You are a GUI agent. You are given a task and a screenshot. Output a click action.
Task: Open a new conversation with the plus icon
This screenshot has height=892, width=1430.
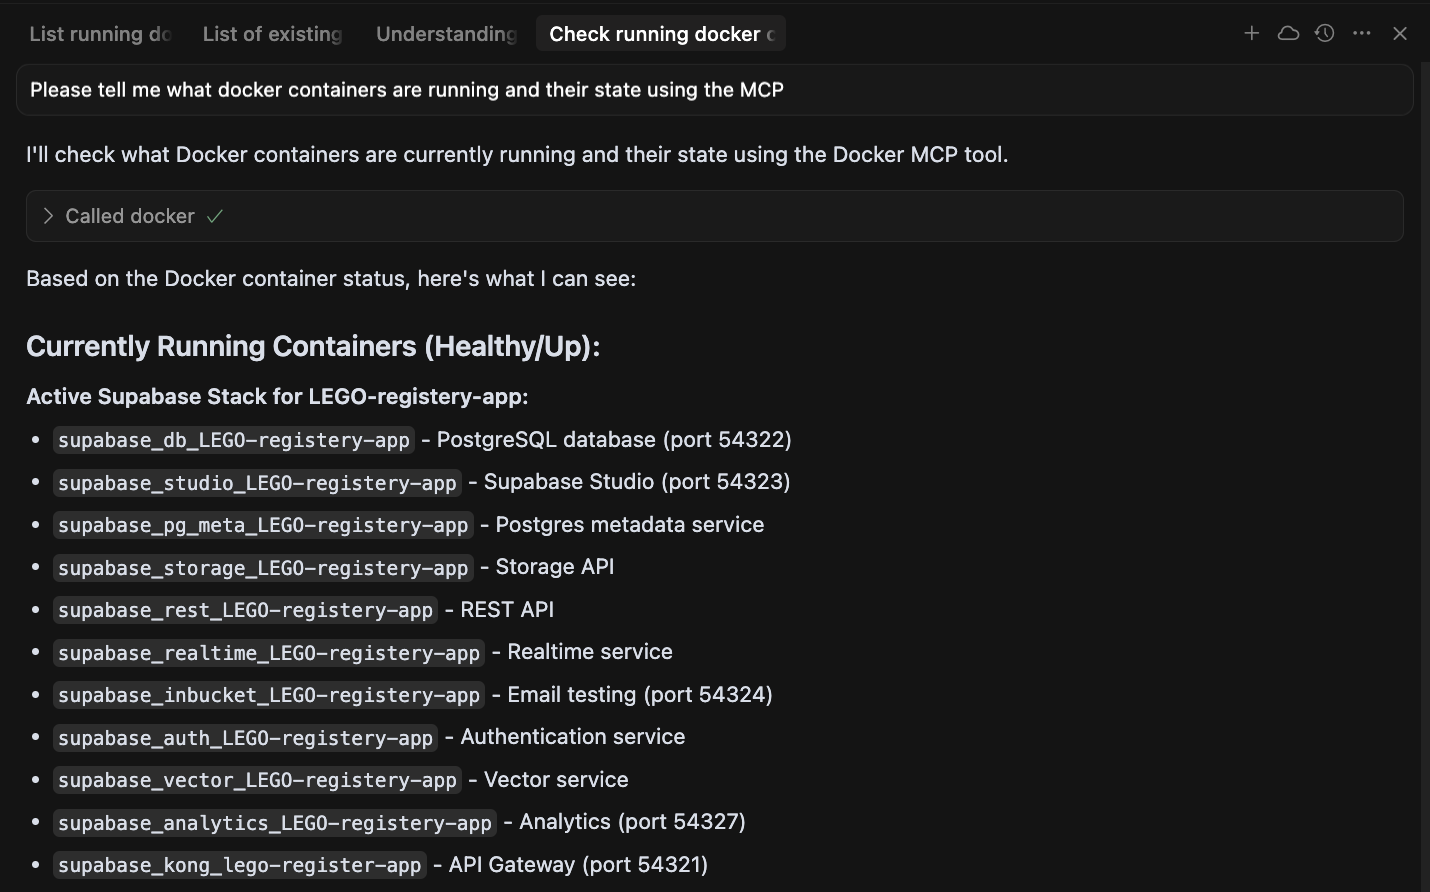[x=1251, y=32]
